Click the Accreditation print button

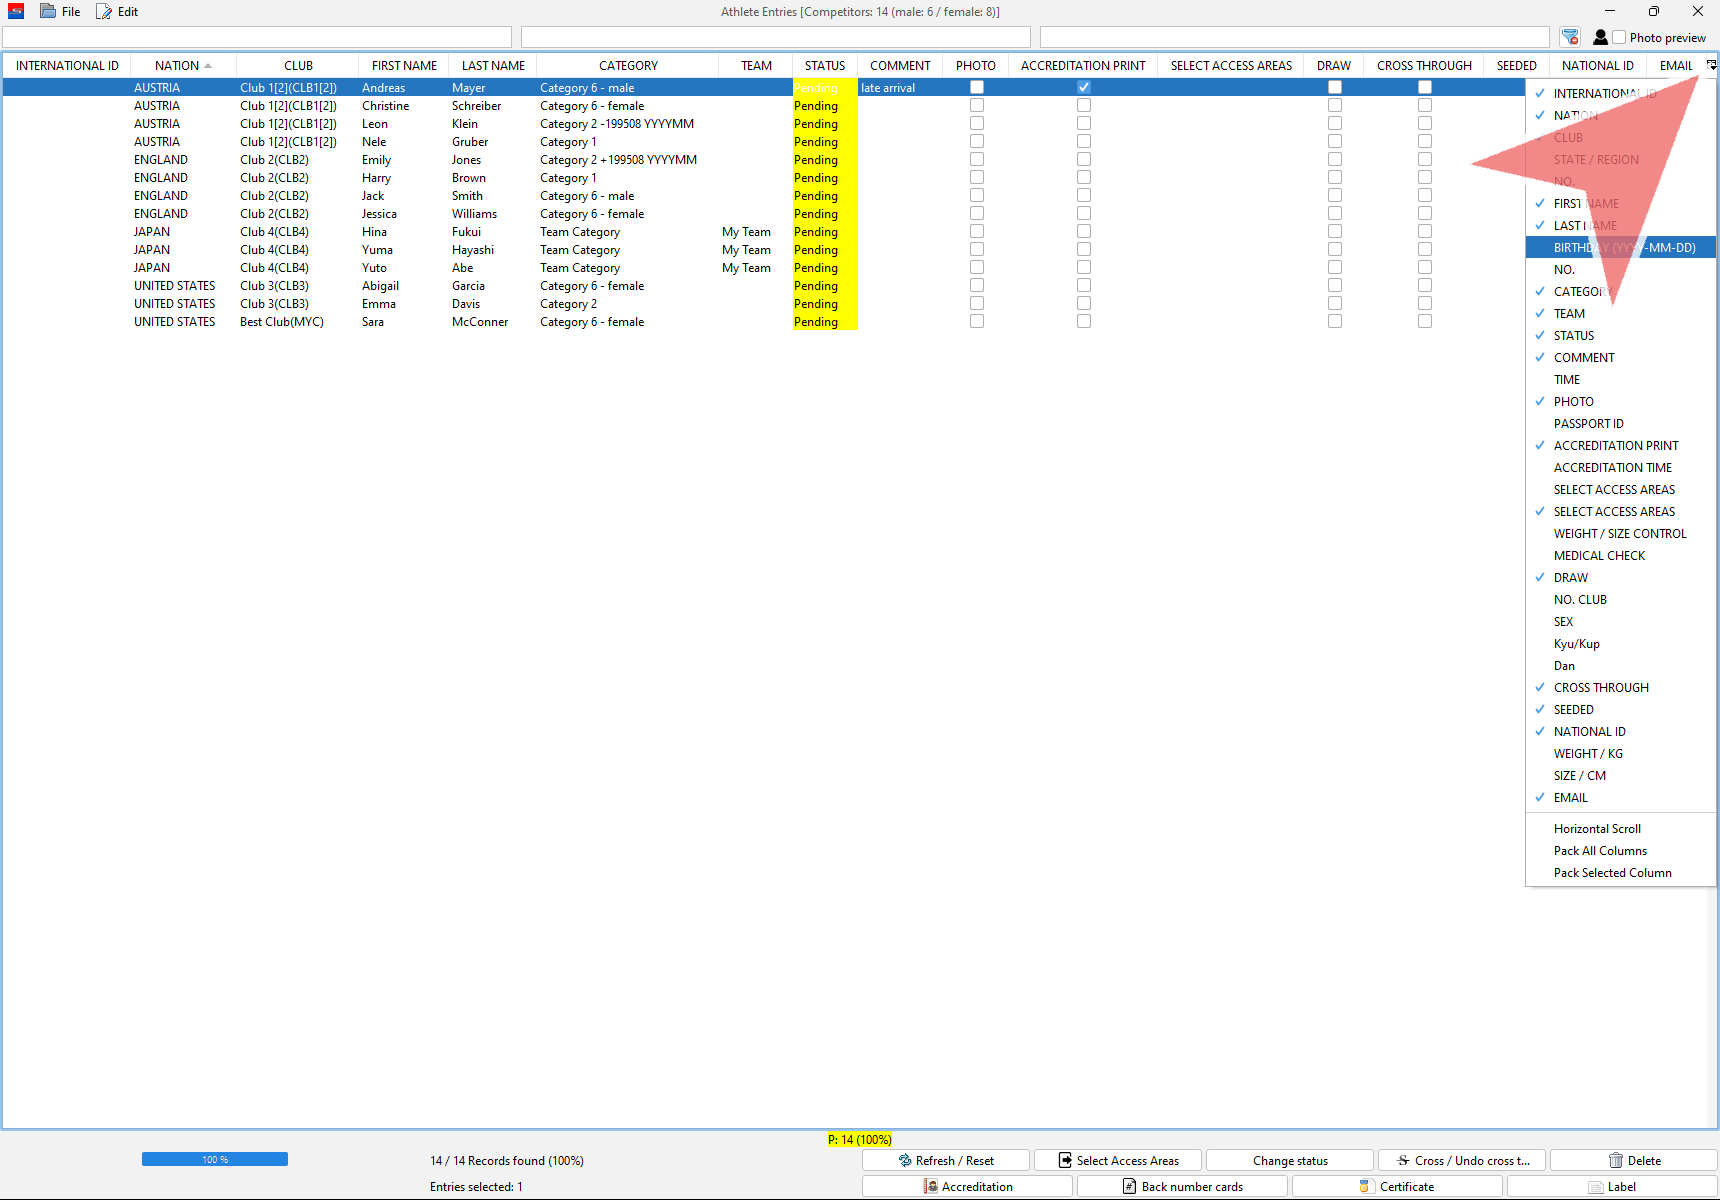pos(967,1186)
